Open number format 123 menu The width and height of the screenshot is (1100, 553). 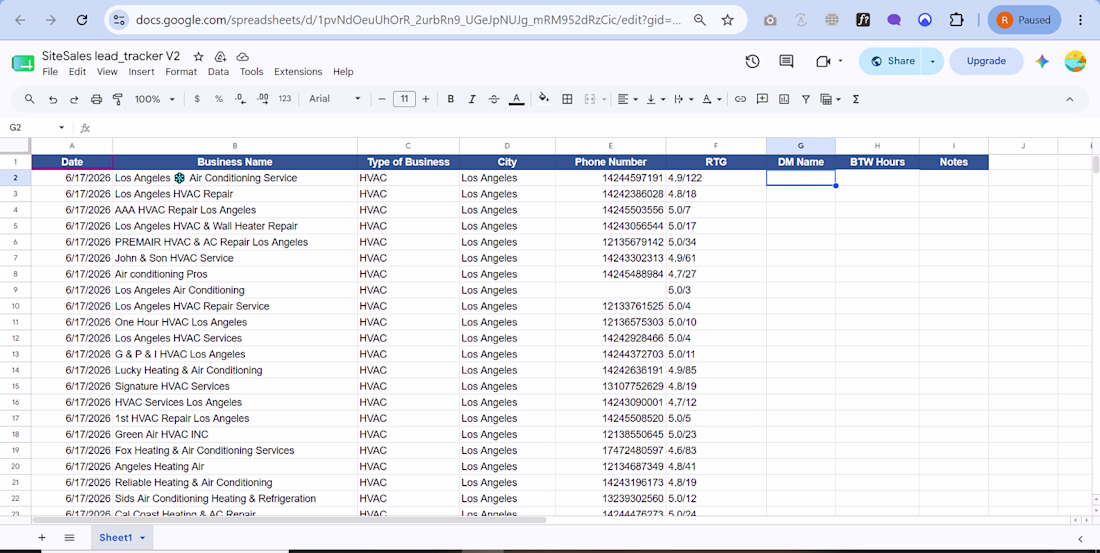pos(285,99)
